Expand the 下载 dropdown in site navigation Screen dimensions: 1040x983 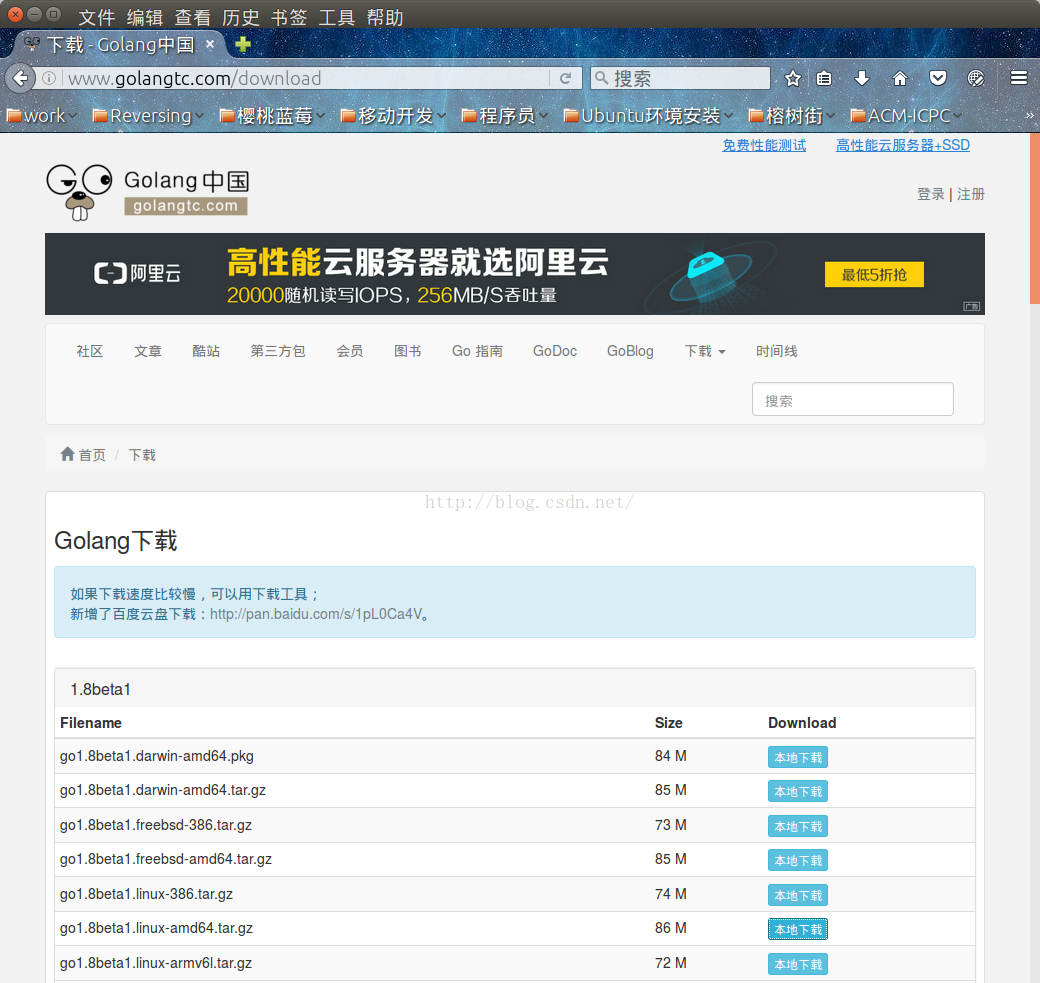[x=704, y=351]
